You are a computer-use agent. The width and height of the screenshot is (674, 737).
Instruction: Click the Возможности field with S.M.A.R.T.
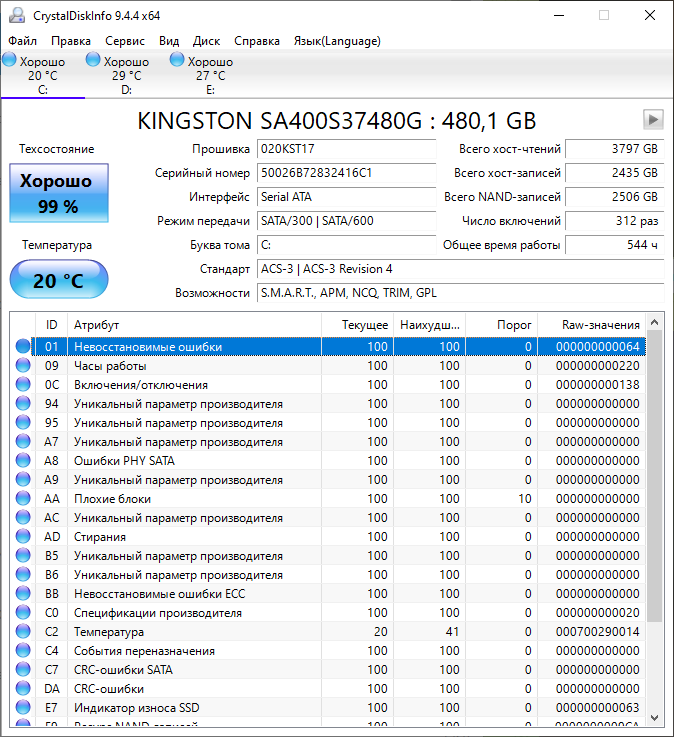coord(461,293)
